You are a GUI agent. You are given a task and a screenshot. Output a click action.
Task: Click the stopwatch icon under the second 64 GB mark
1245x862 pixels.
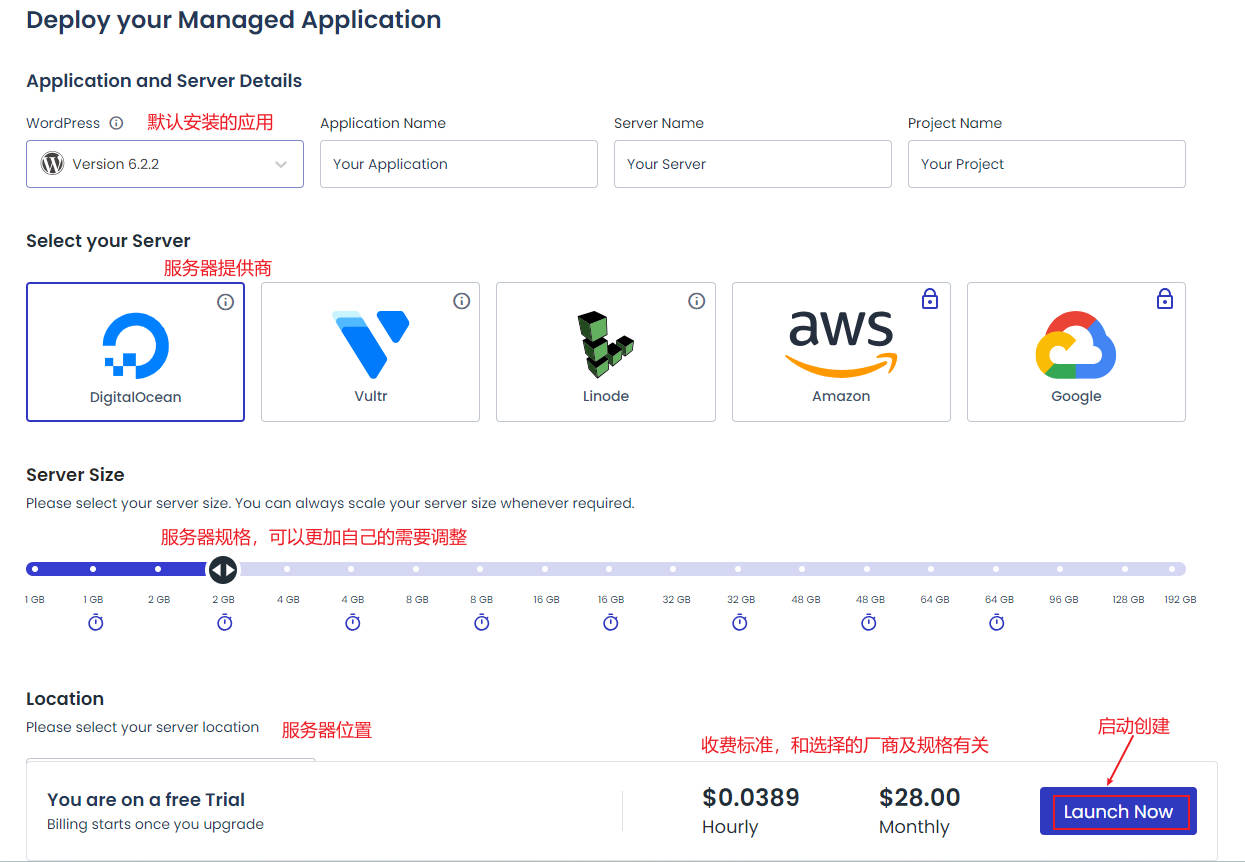click(x=997, y=622)
